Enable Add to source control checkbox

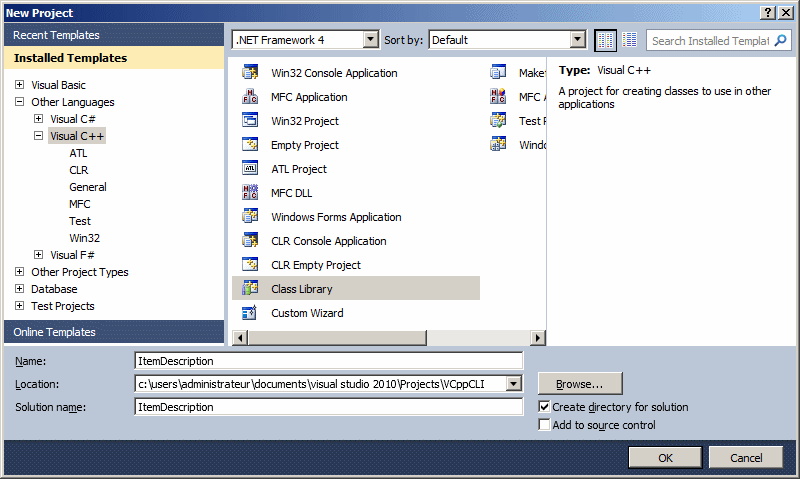pos(544,424)
